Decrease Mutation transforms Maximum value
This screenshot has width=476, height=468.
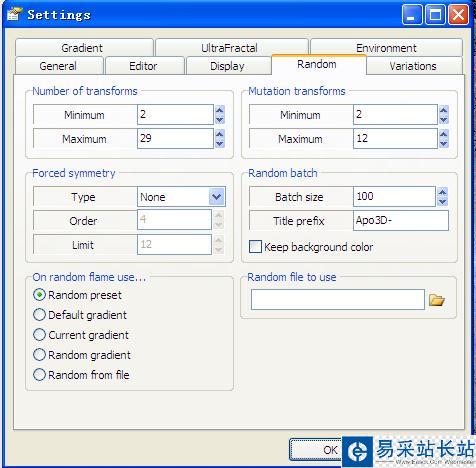point(444,143)
